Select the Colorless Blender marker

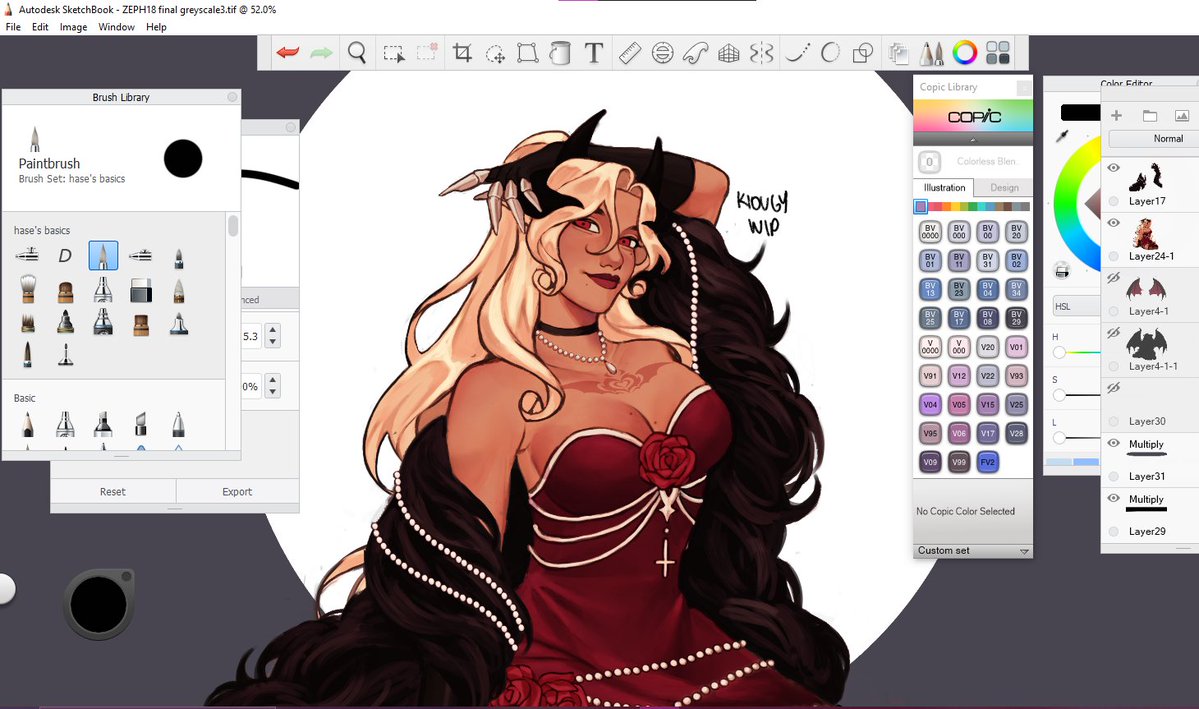point(929,161)
